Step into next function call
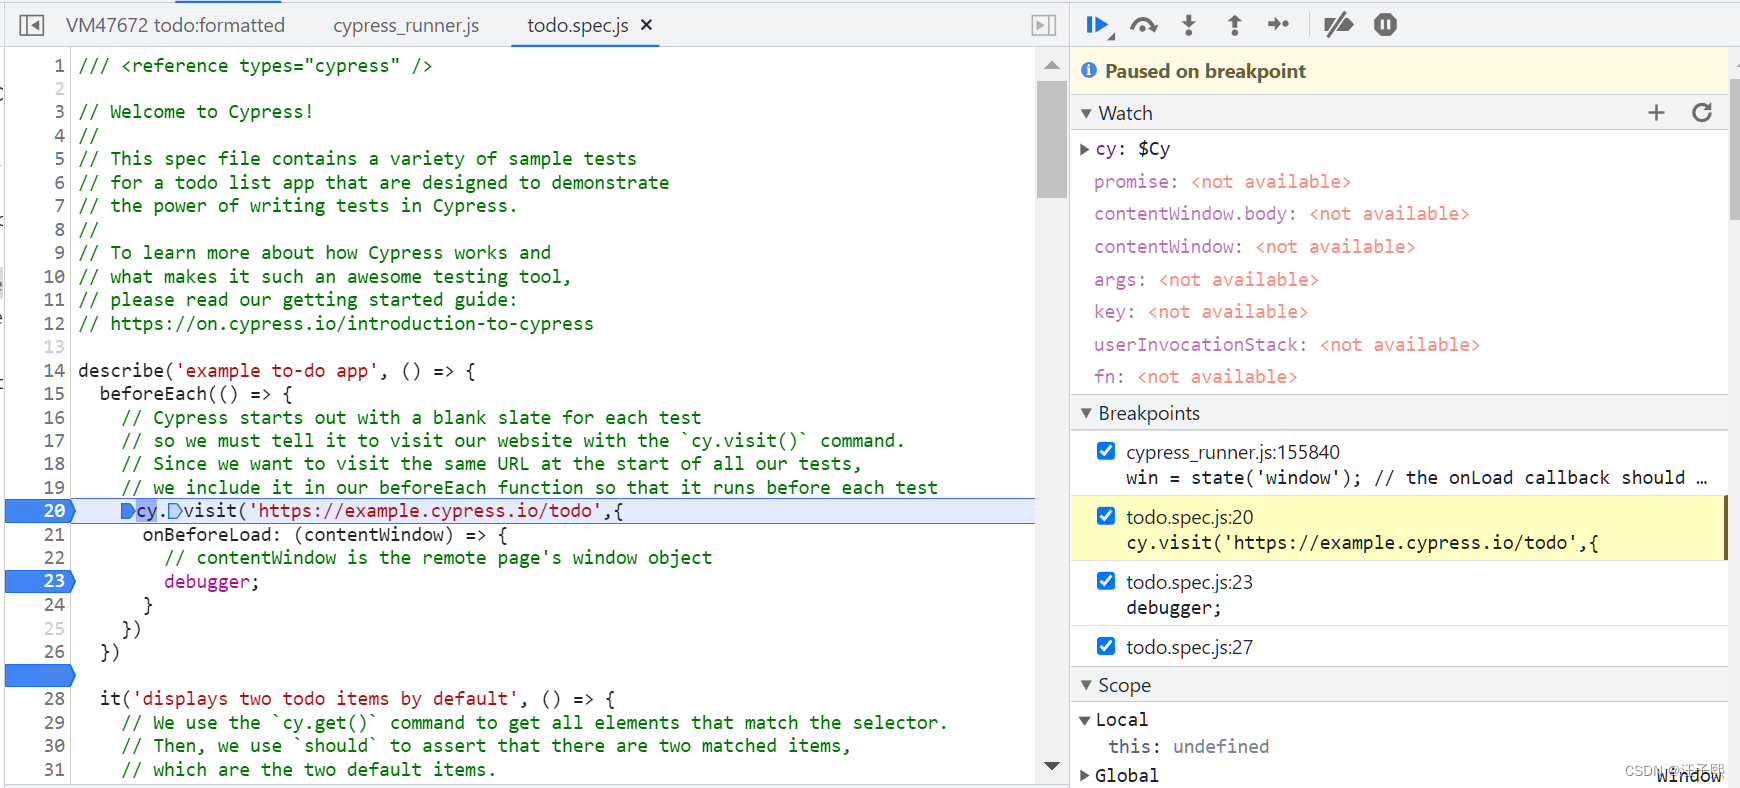This screenshot has width=1740, height=788. point(1188,25)
